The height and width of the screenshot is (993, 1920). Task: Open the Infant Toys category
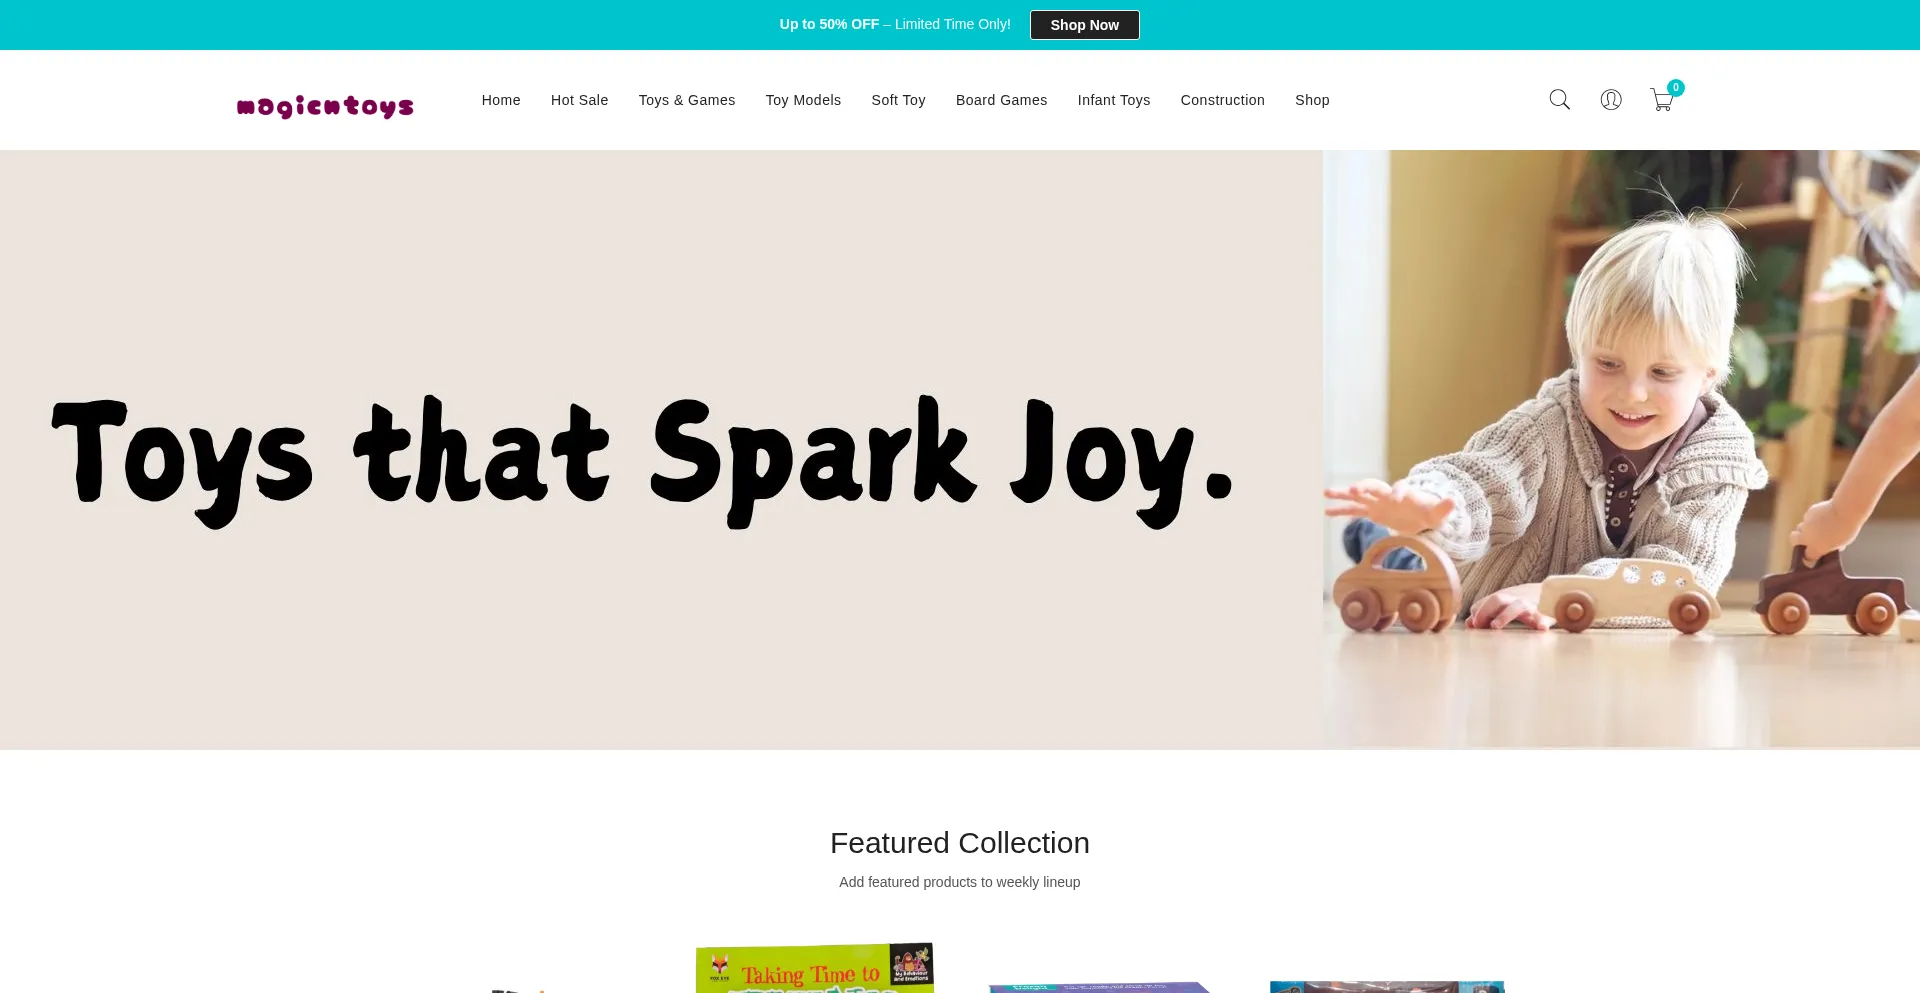point(1113,100)
